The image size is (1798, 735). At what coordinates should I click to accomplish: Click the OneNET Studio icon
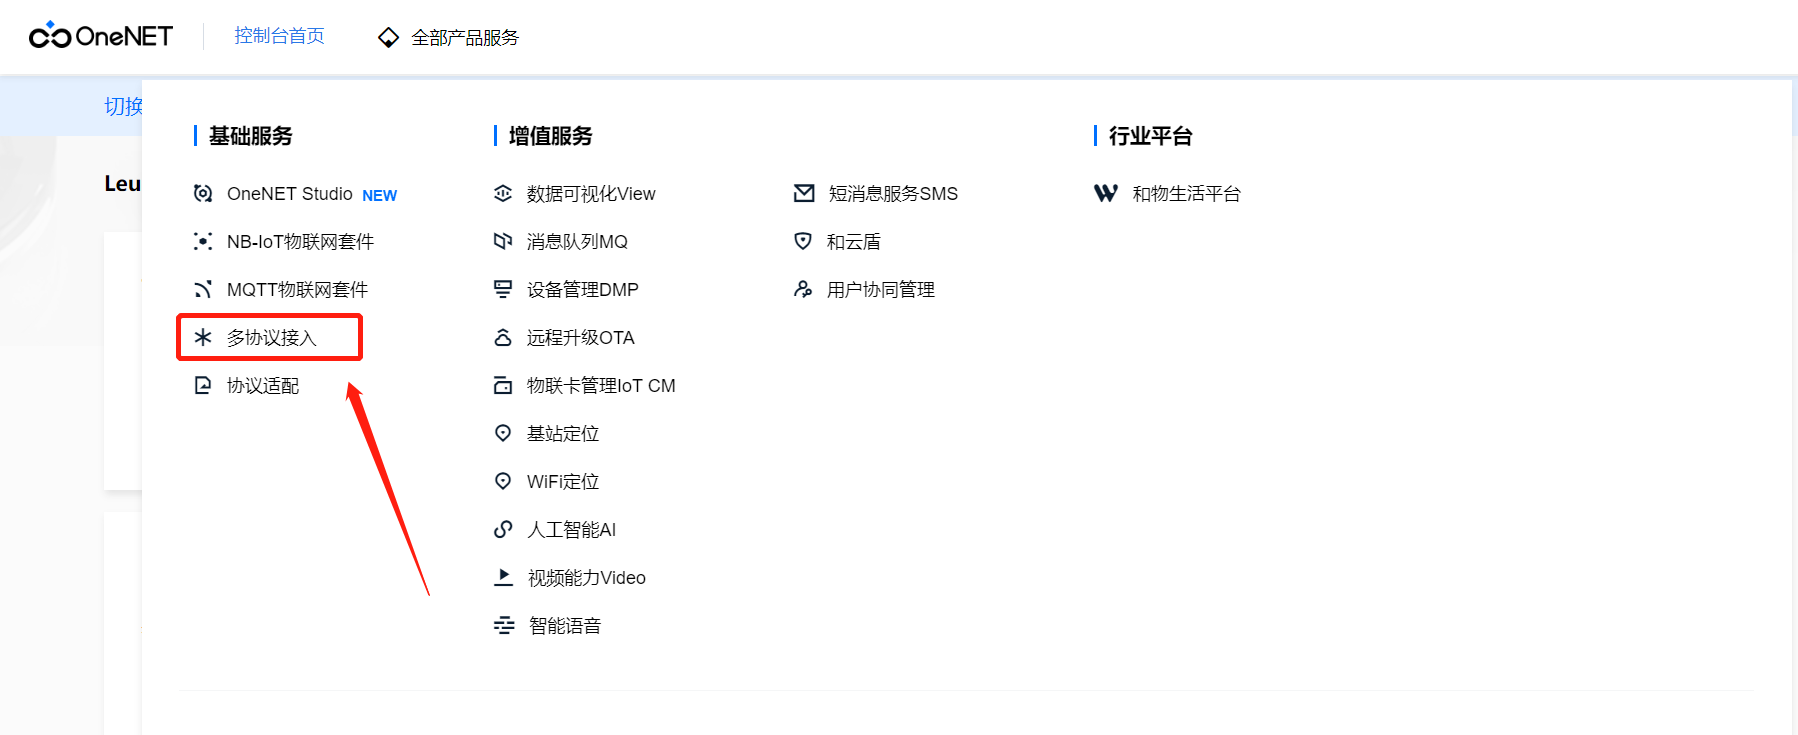pos(203,193)
